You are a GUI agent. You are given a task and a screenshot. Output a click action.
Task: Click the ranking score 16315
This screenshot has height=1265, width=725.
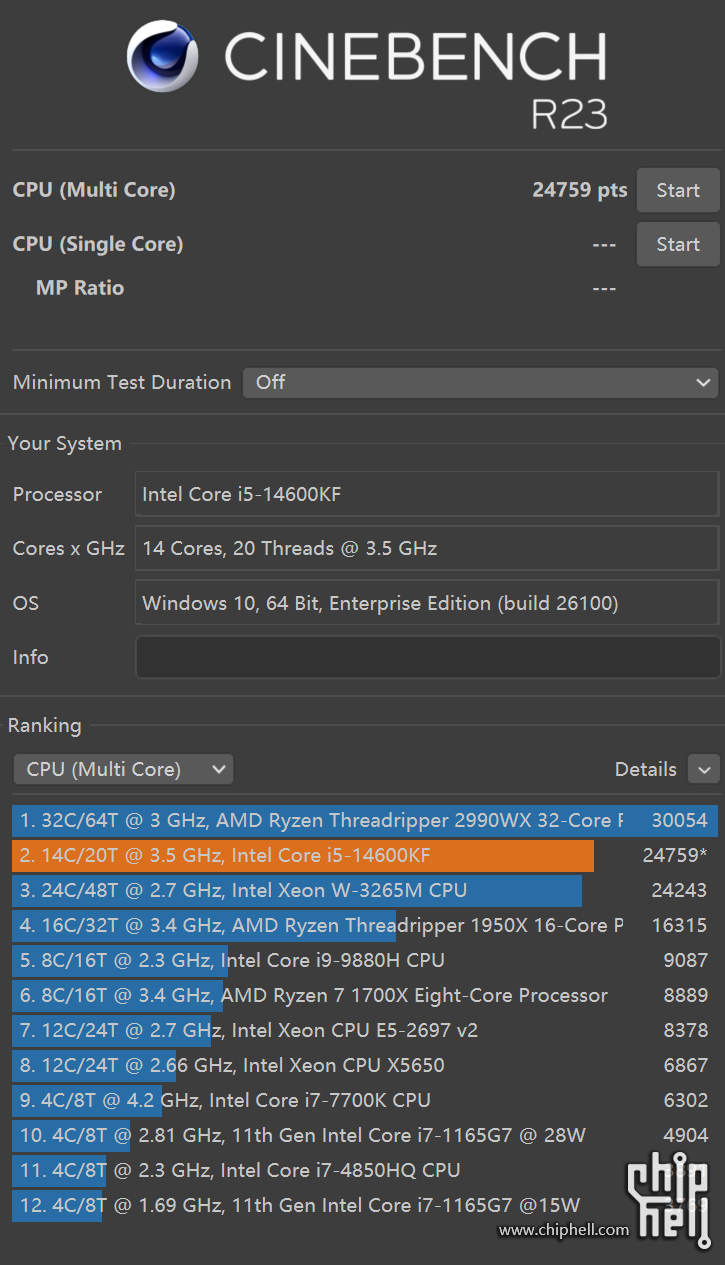679,926
